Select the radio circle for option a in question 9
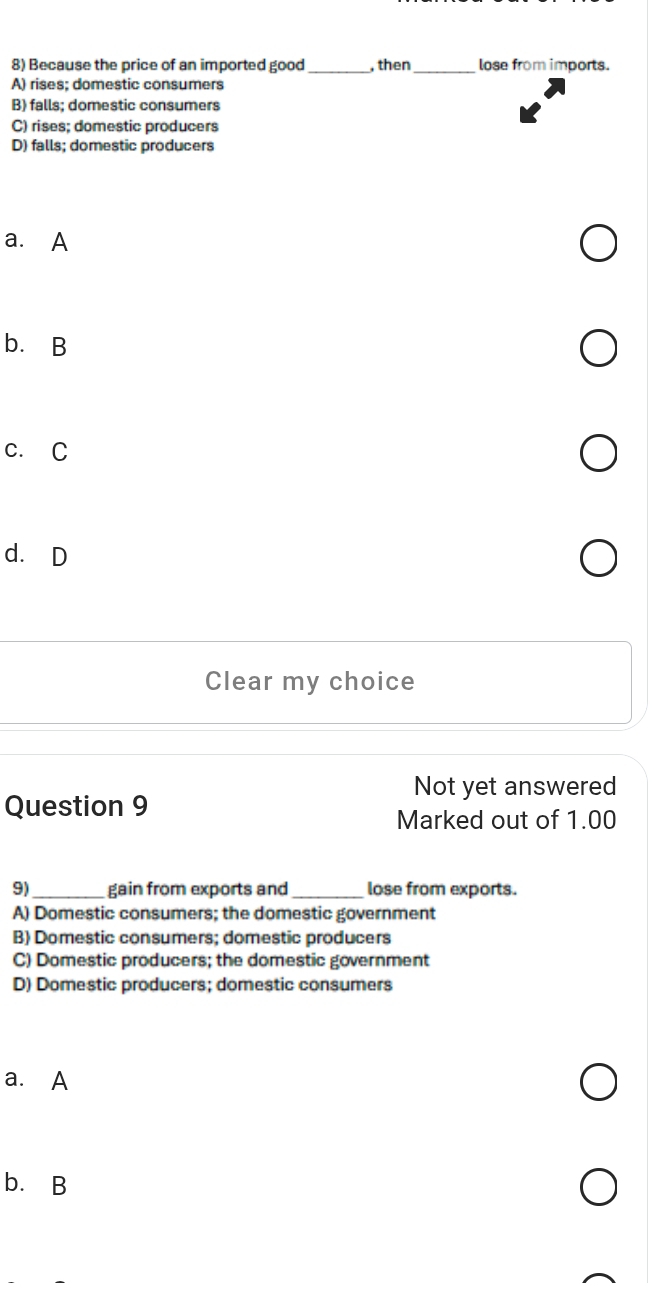The image size is (670, 1291). coord(598,1082)
